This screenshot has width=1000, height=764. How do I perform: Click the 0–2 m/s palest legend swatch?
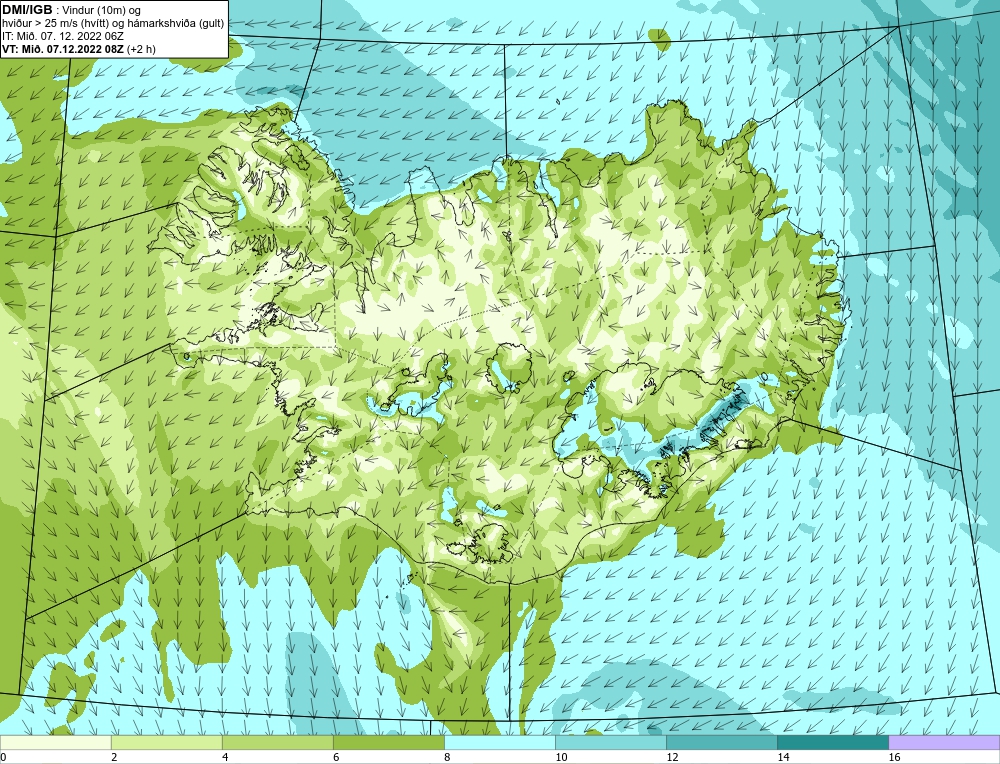click(55, 742)
